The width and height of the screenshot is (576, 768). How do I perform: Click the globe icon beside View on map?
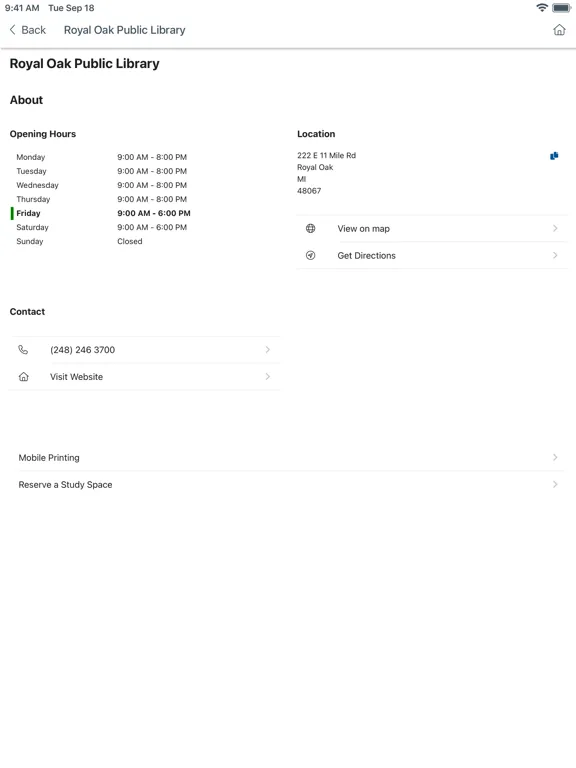click(311, 228)
